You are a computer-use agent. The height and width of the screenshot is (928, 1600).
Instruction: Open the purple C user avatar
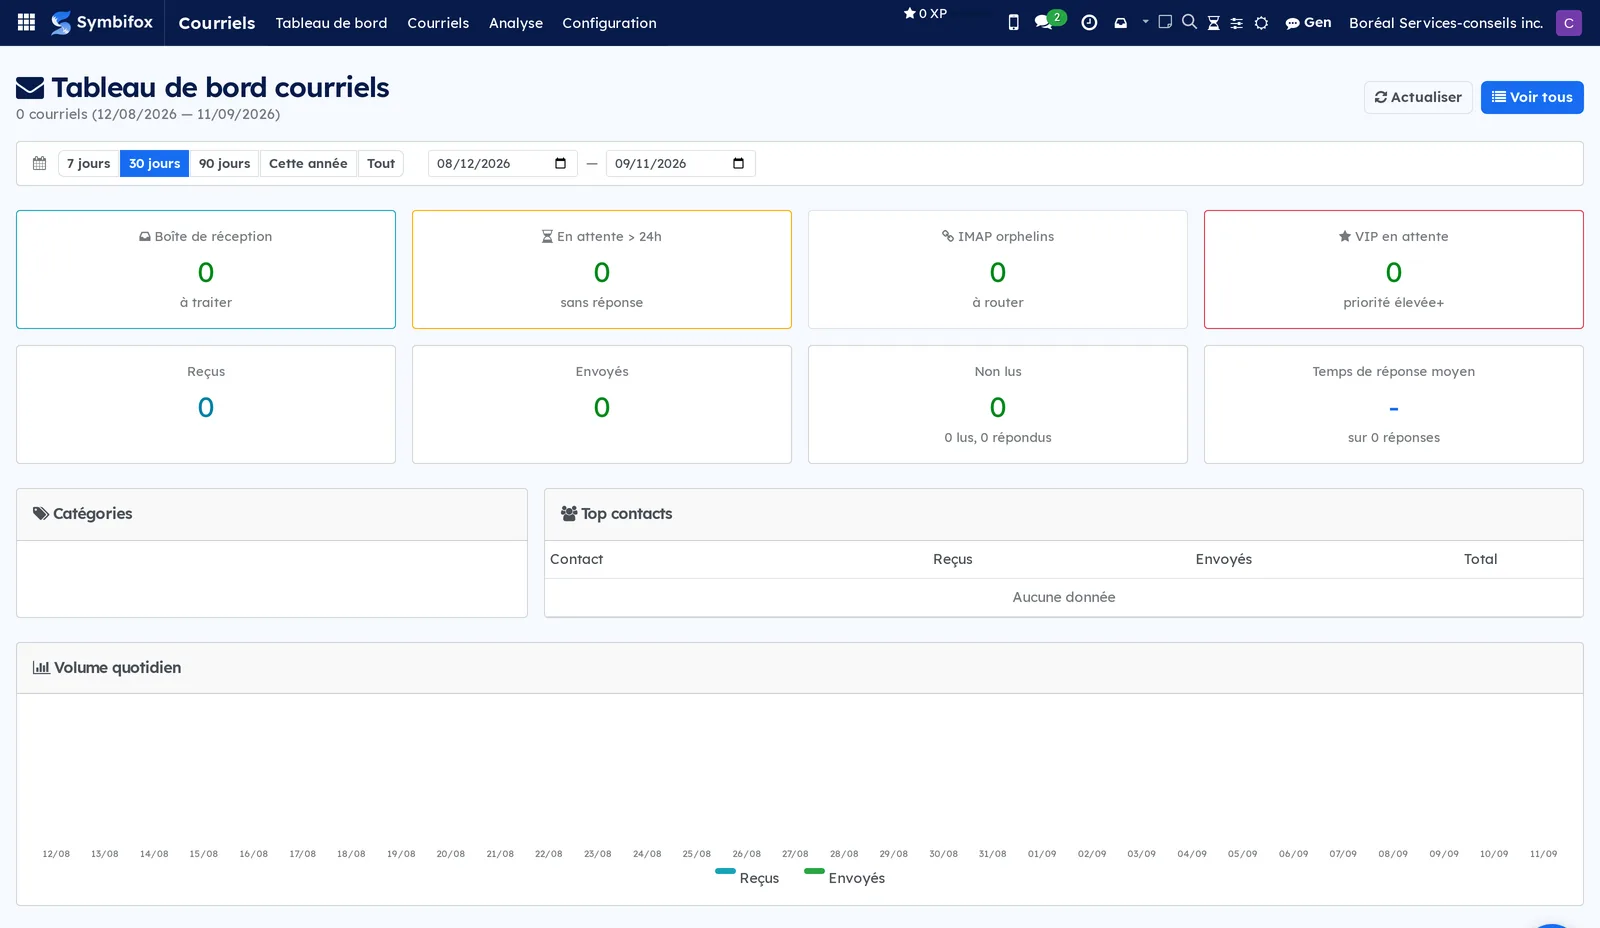(x=1569, y=22)
